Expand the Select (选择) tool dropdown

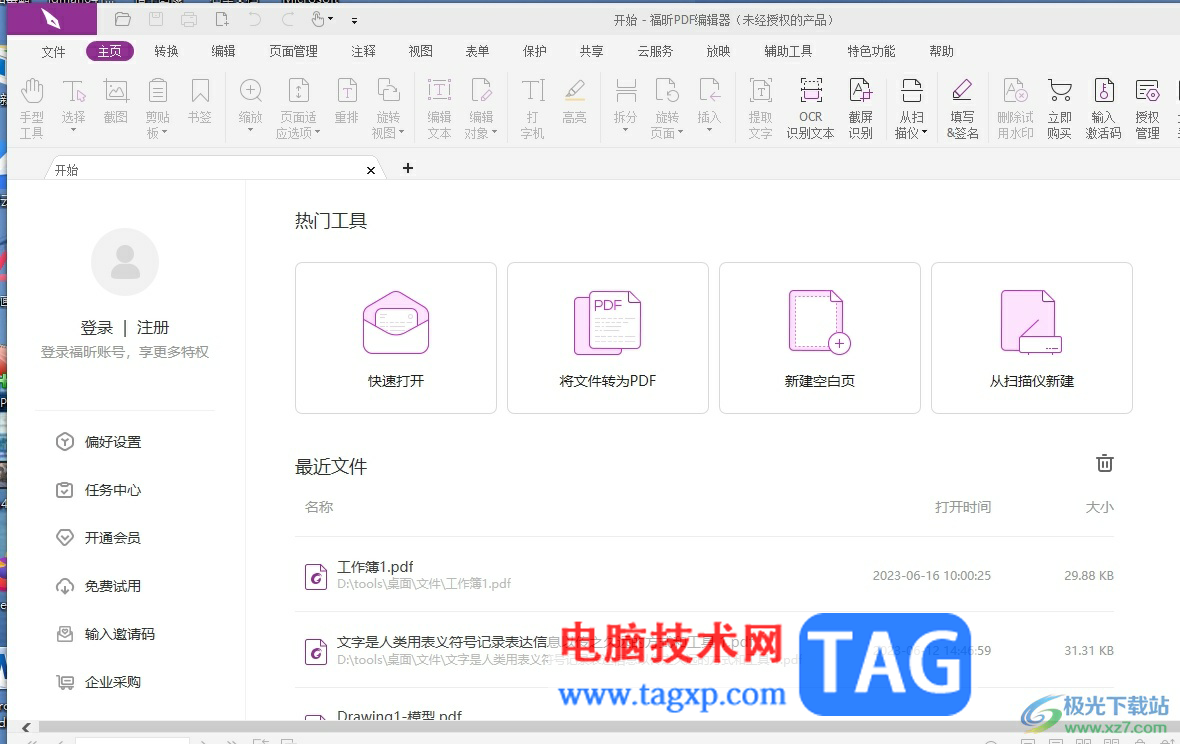[74, 130]
